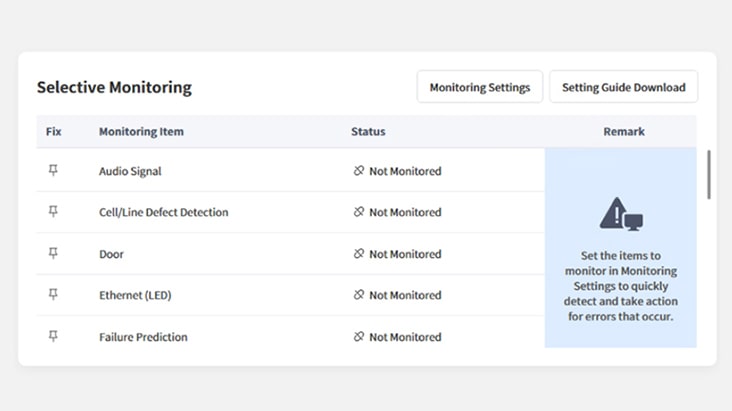Toggle the pin for the Door row
732x411 pixels.
pyautogui.click(x=53, y=254)
